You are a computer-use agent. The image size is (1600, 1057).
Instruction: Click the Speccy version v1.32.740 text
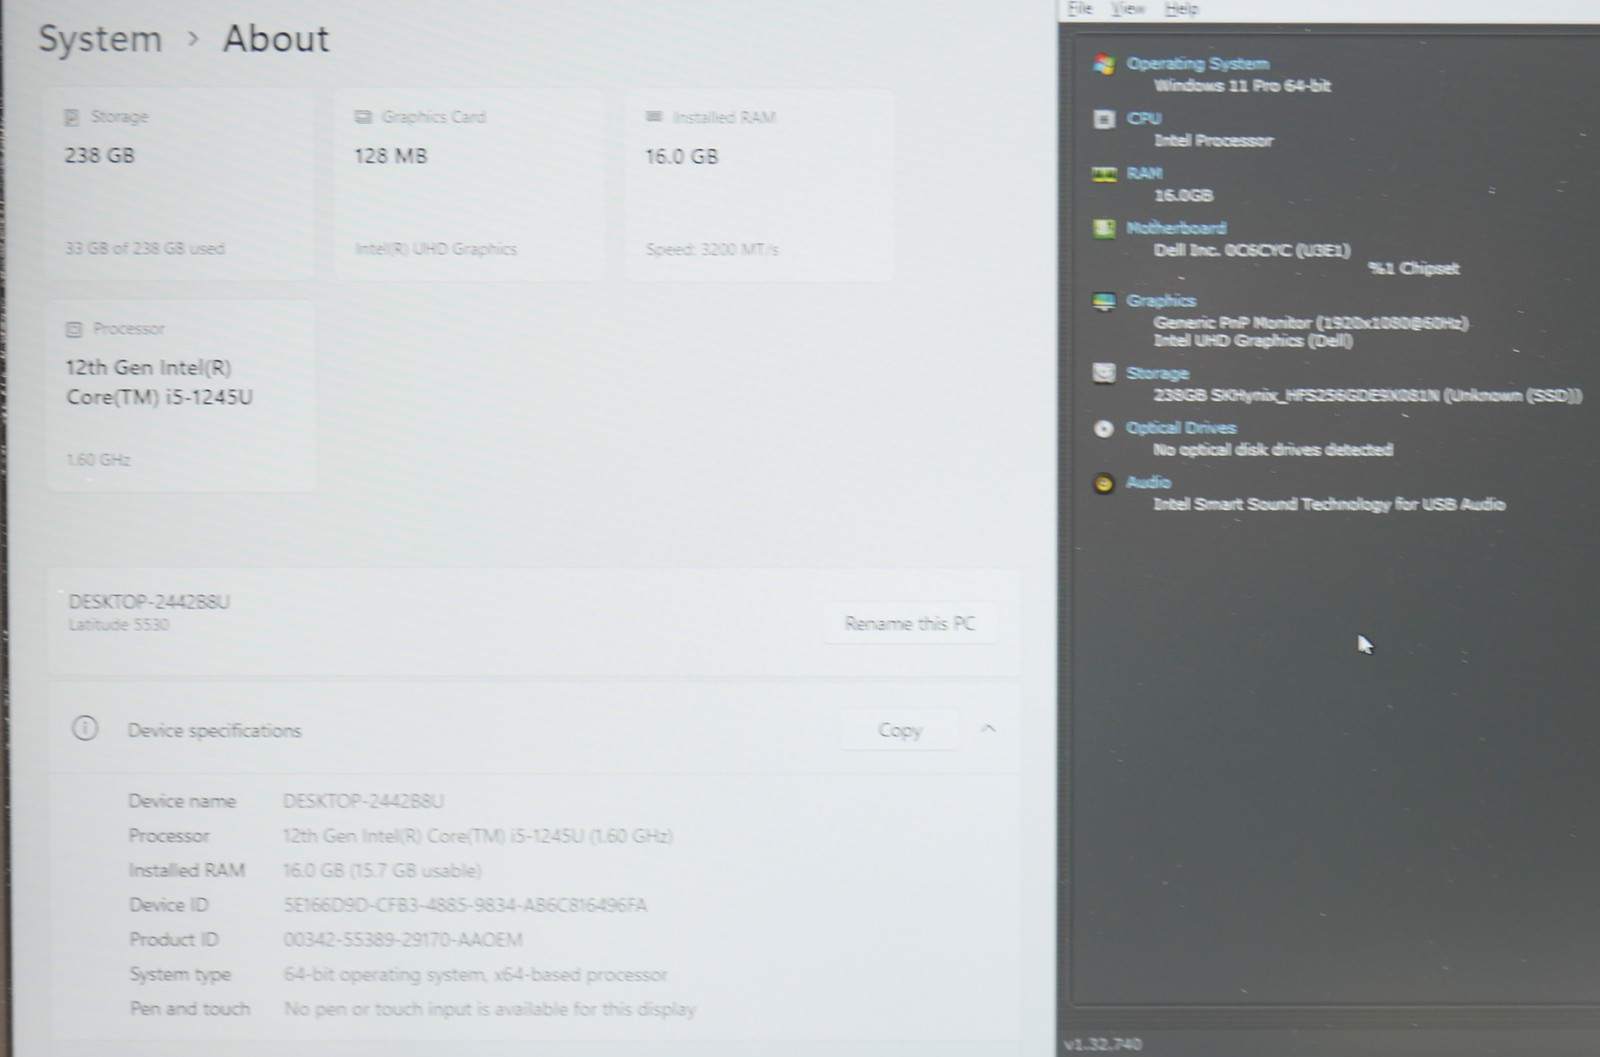(x=1102, y=1044)
